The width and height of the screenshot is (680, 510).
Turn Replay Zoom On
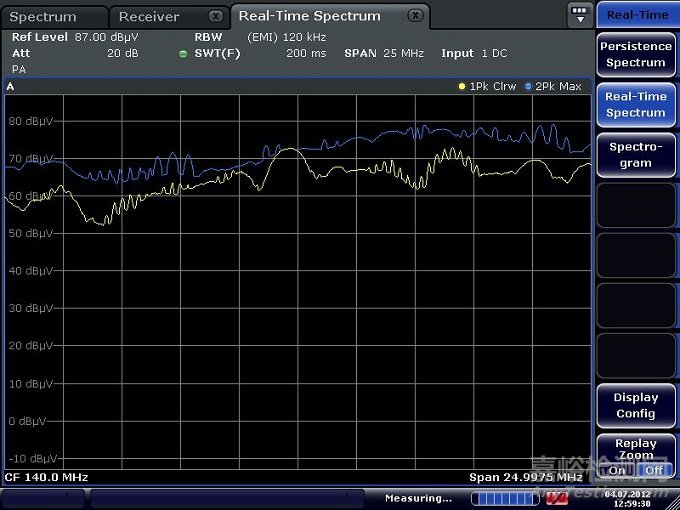(x=617, y=470)
